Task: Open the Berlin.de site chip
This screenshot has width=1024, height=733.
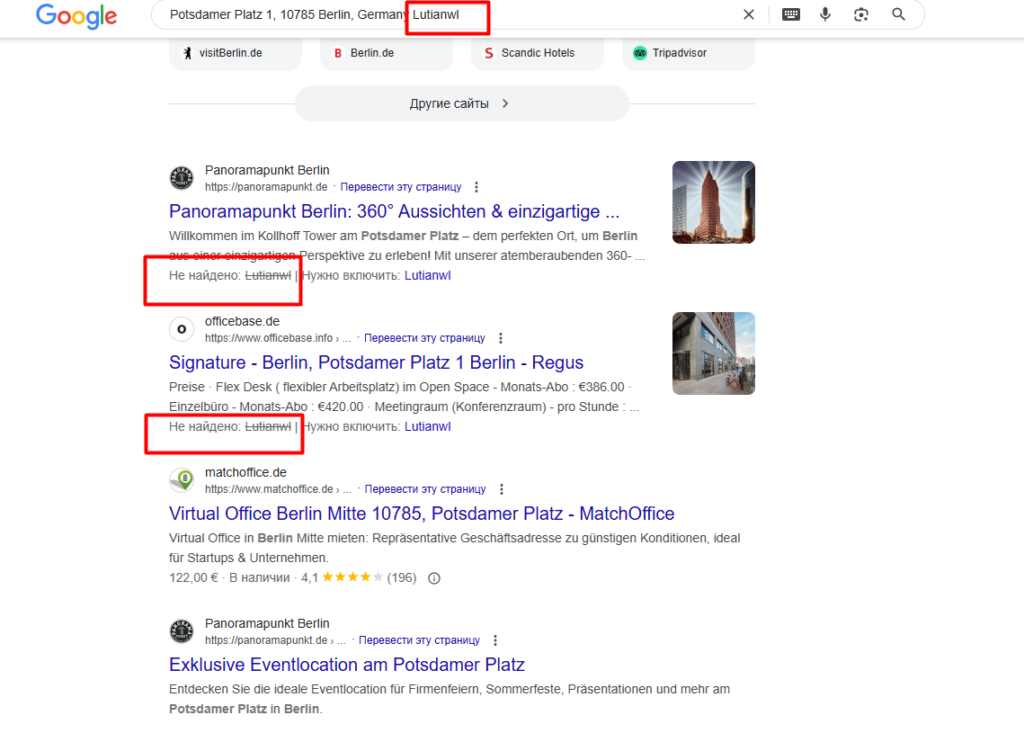Action: [386, 53]
